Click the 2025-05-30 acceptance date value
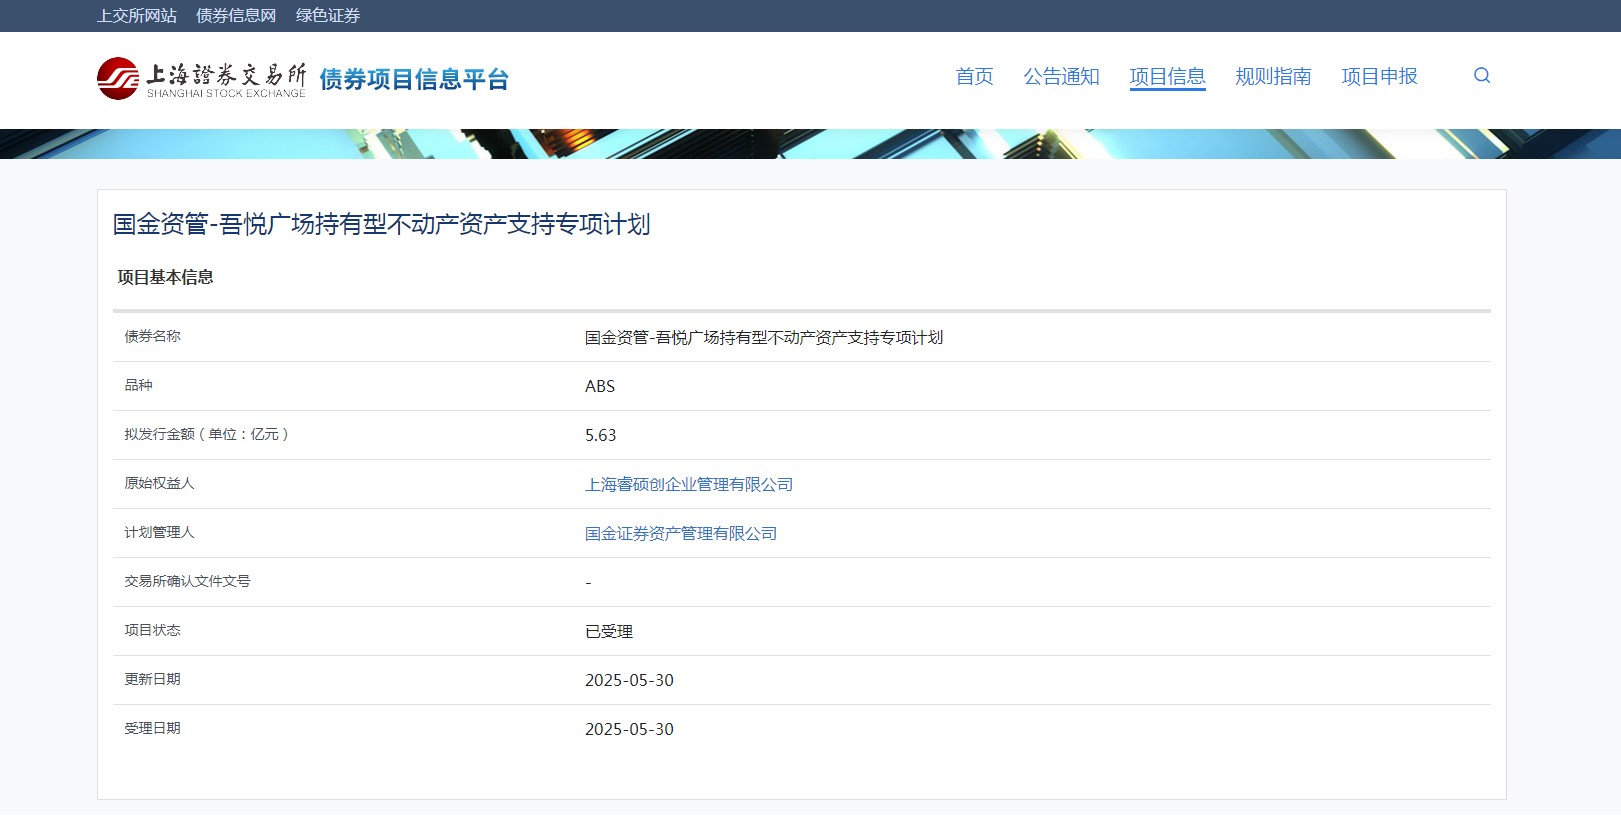The image size is (1621, 838). pos(629,729)
